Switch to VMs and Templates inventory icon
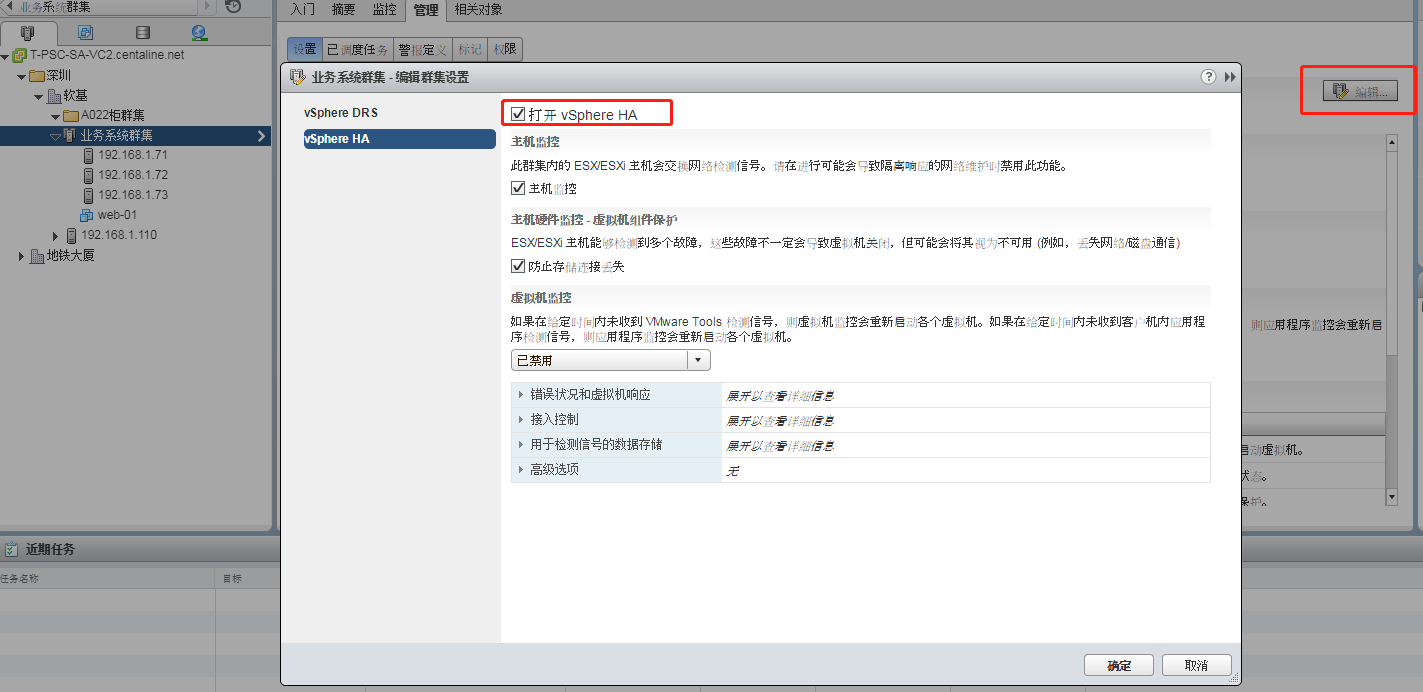 pyautogui.click(x=85, y=33)
